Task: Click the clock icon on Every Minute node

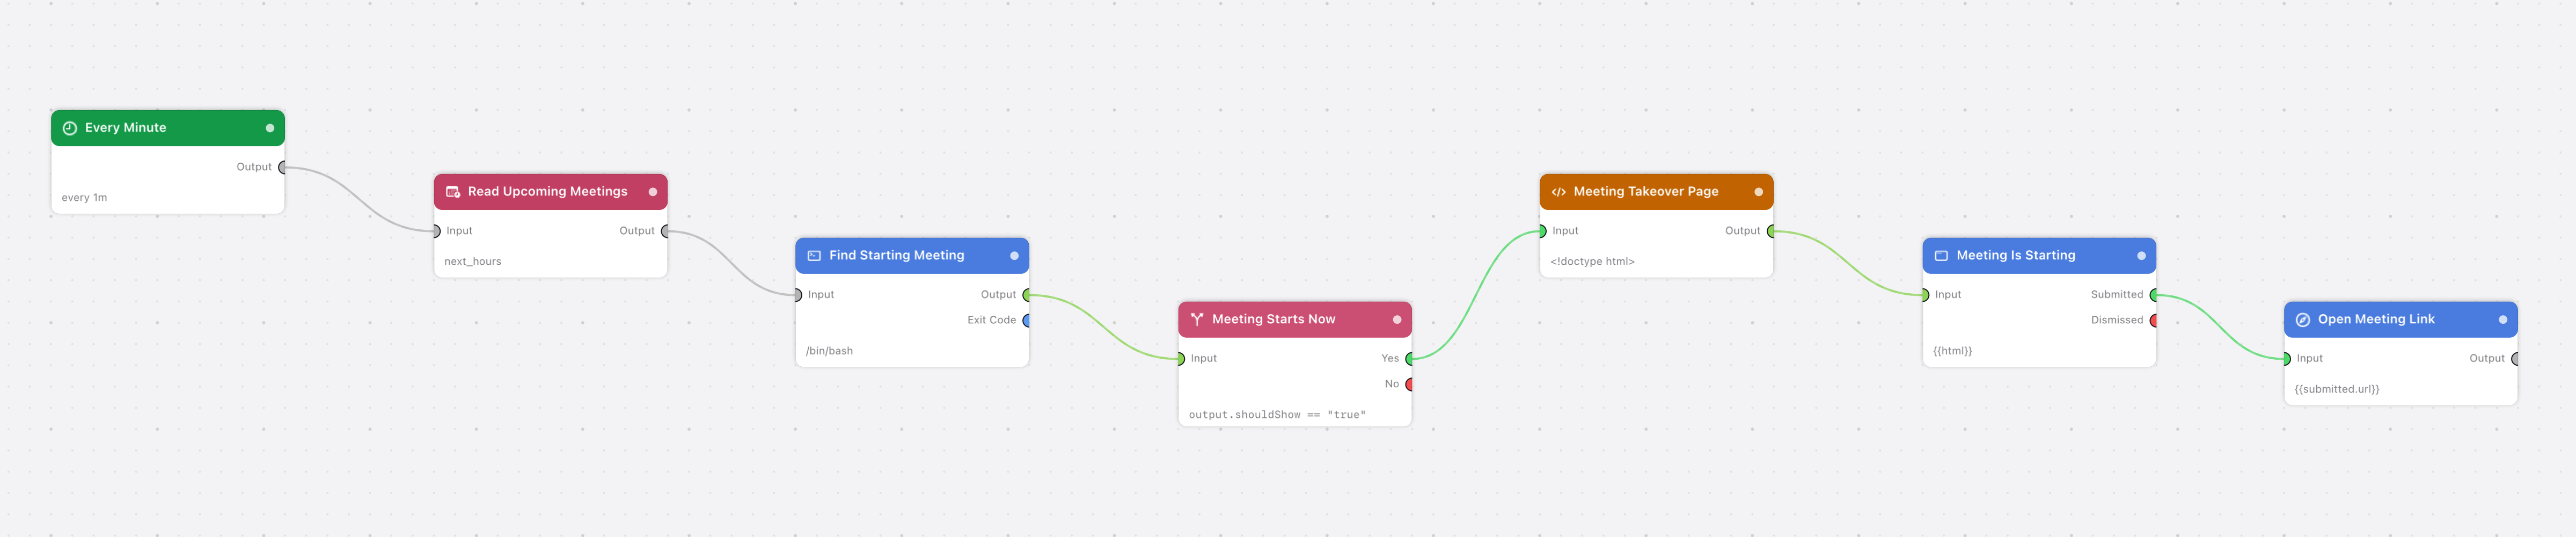Action: point(70,128)
